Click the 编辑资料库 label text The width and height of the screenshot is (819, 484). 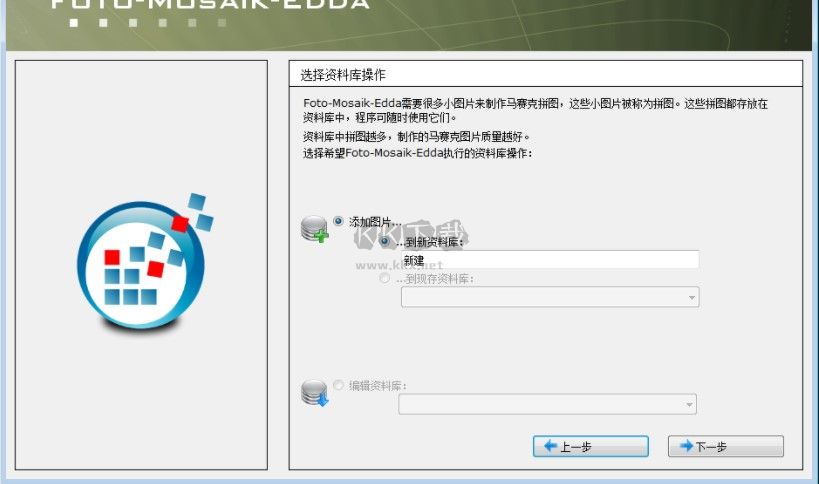(x=378, y=386)
